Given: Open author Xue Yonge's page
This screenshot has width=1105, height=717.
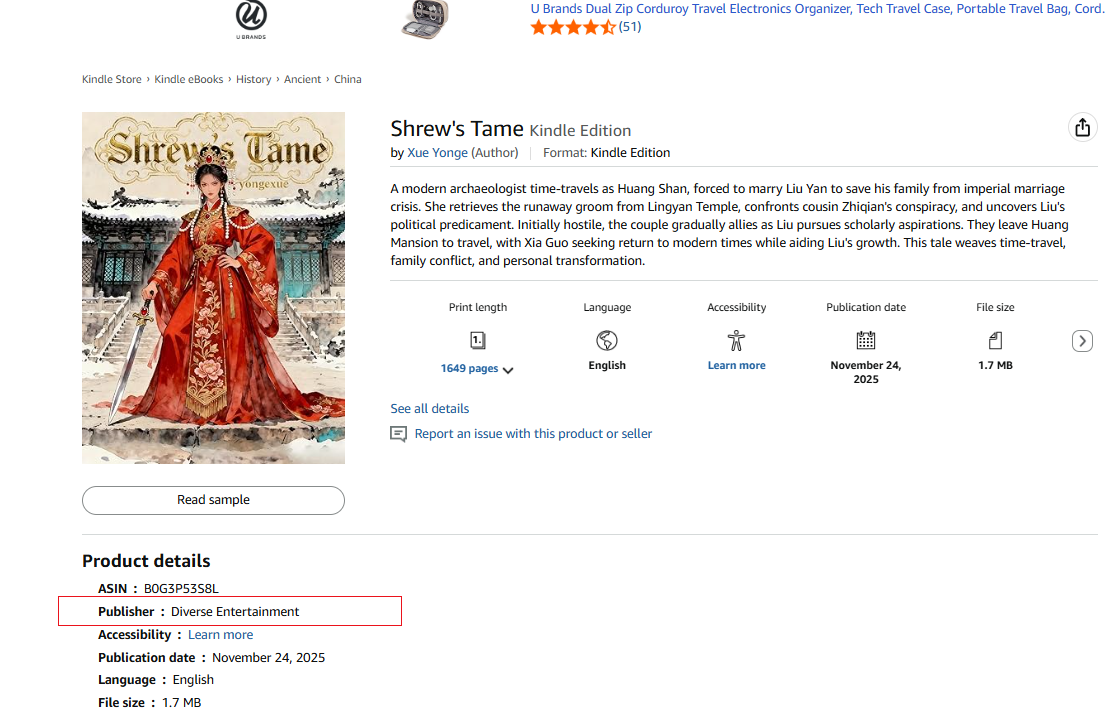Looking at the screenshot, I should (437, 153).
